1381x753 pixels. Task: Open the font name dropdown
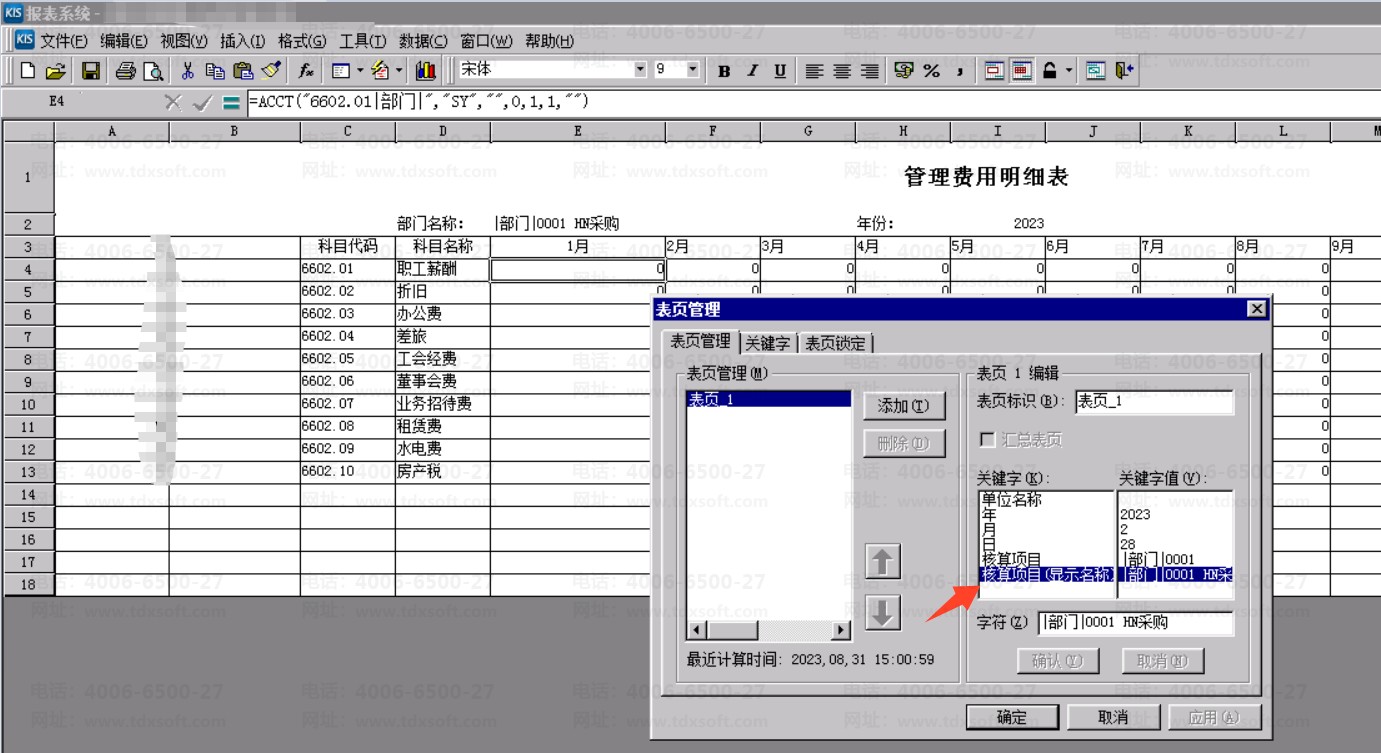[x=640, y=70]
